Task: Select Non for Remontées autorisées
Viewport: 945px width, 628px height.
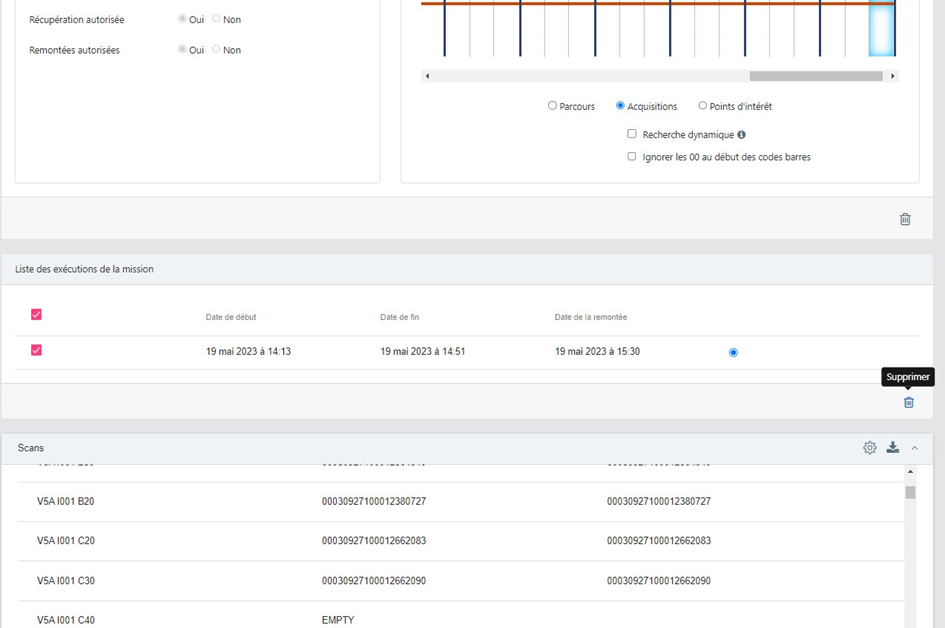Action: click(x=216, y=49)
